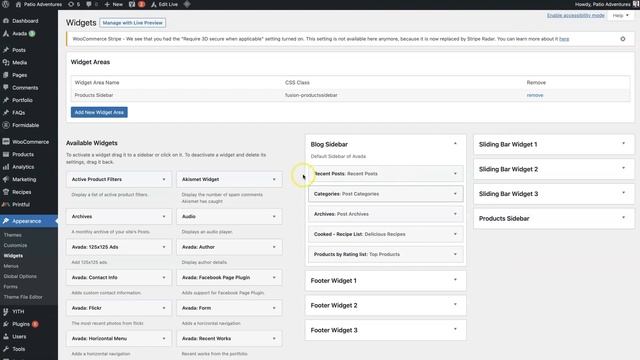Click the plus New icon in admin bar
The height and width of the screenshot is (360, 640).
point(107,4)
